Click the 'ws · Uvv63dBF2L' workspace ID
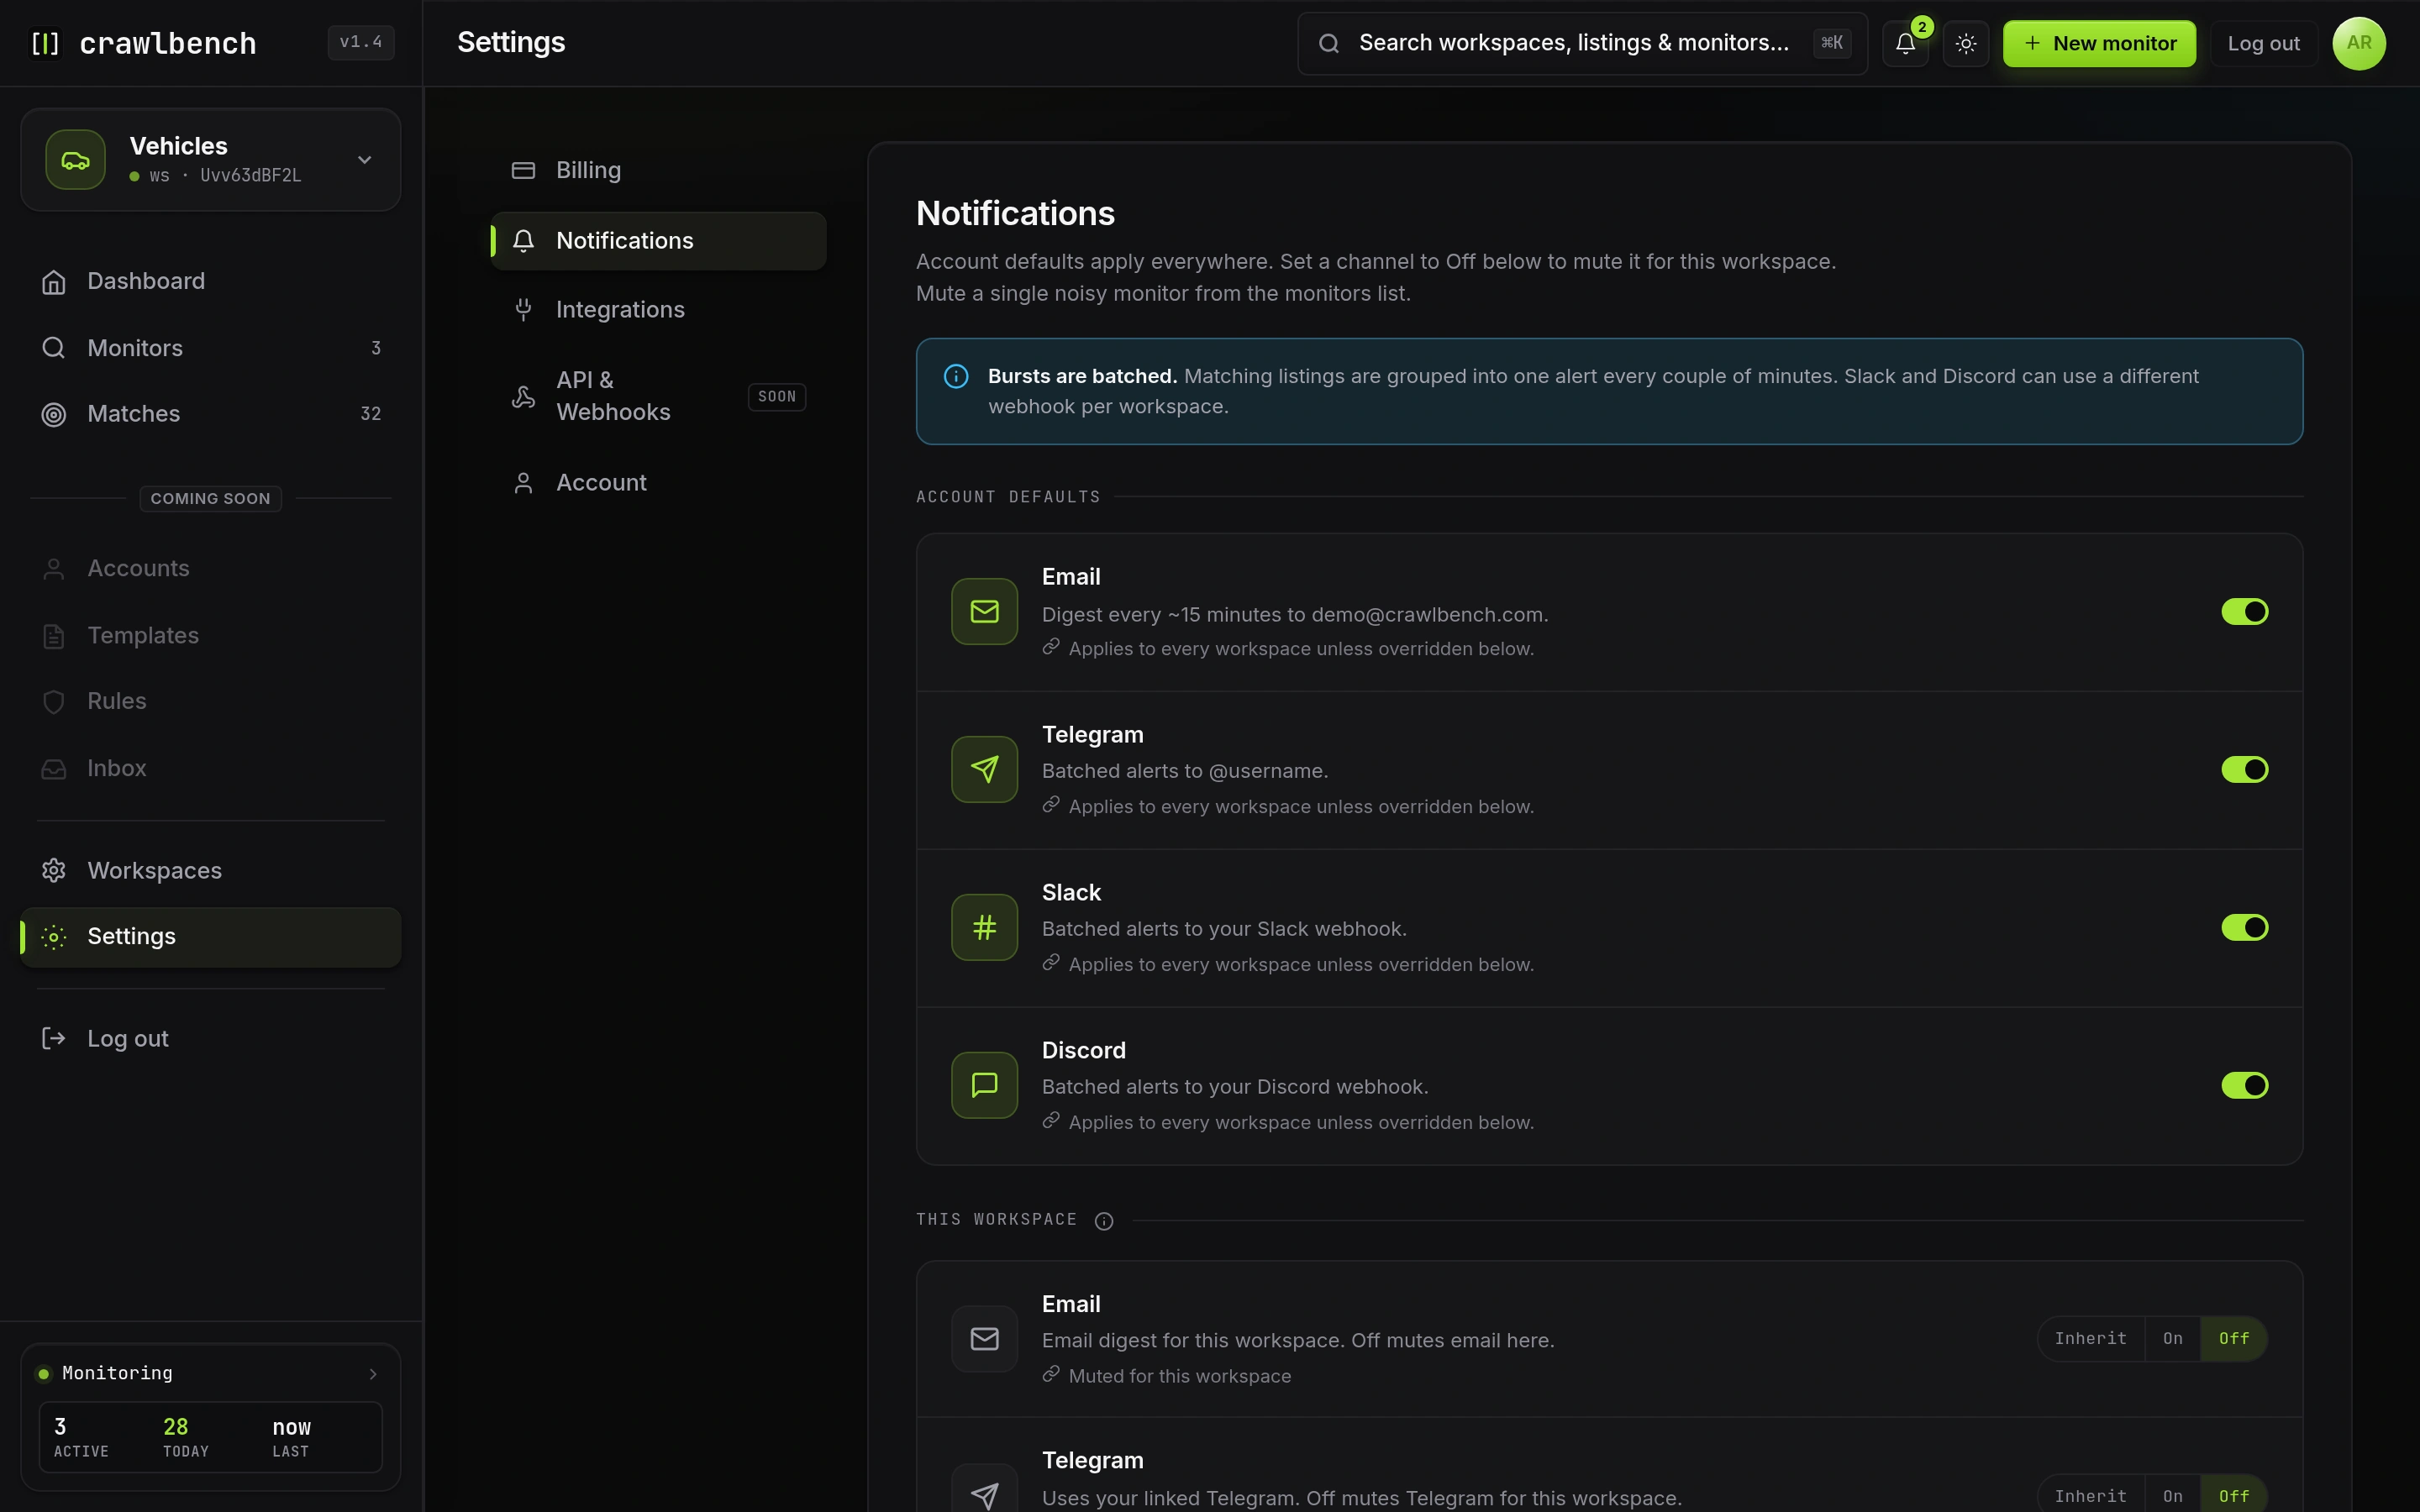Screen dimensions: 2420x1512 click(x=225, y=176)
